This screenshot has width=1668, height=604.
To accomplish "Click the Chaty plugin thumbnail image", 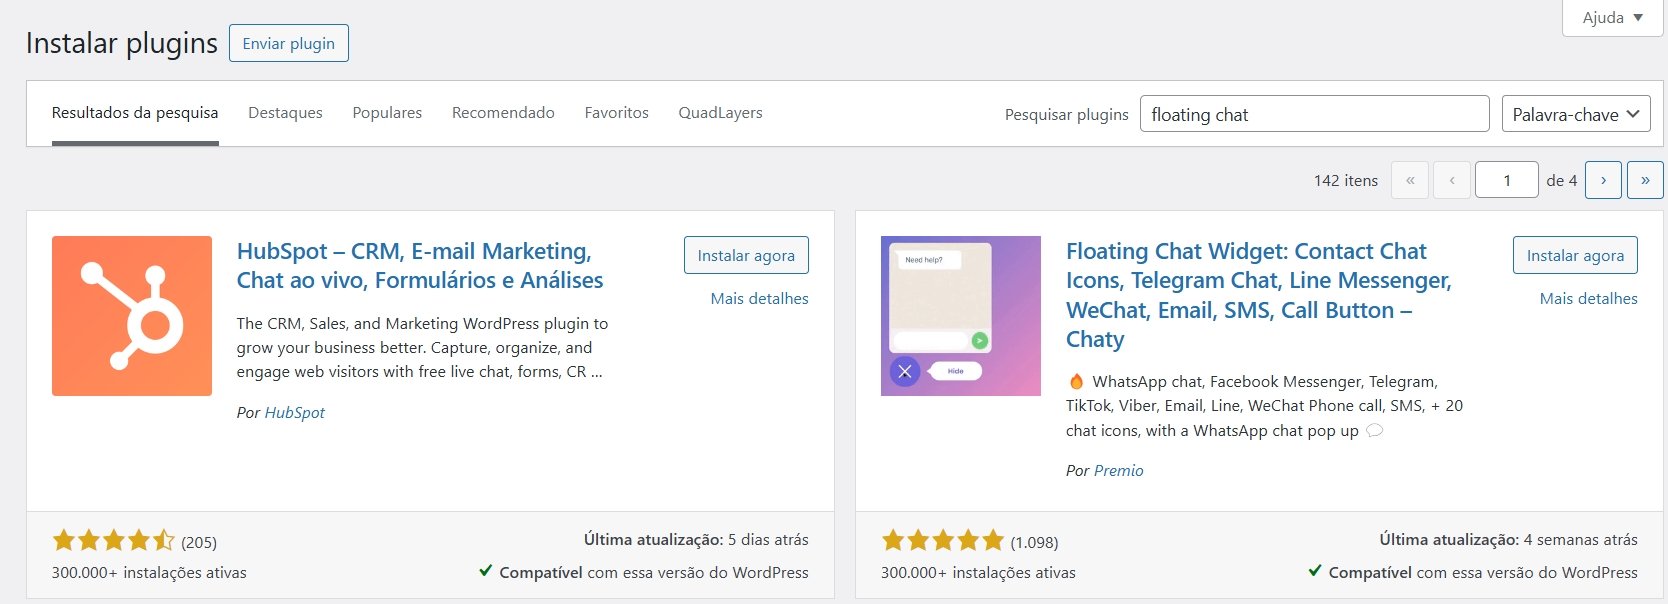I will click(x=960, y=316).
